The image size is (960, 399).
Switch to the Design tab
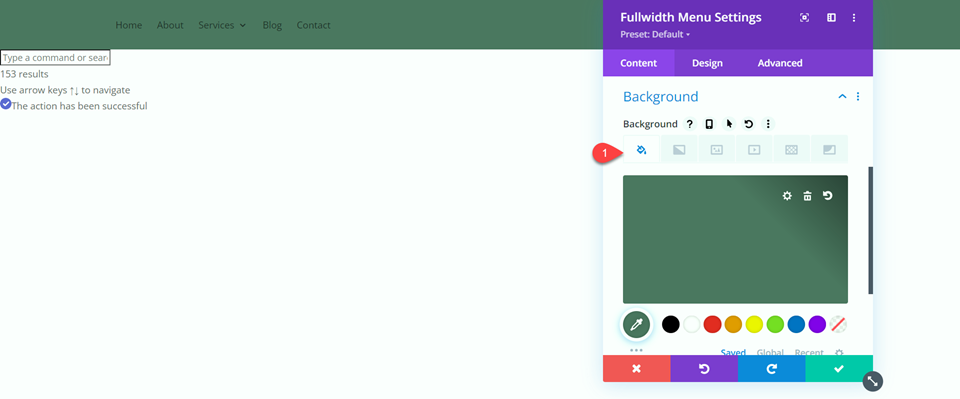[x=707, y=63]
